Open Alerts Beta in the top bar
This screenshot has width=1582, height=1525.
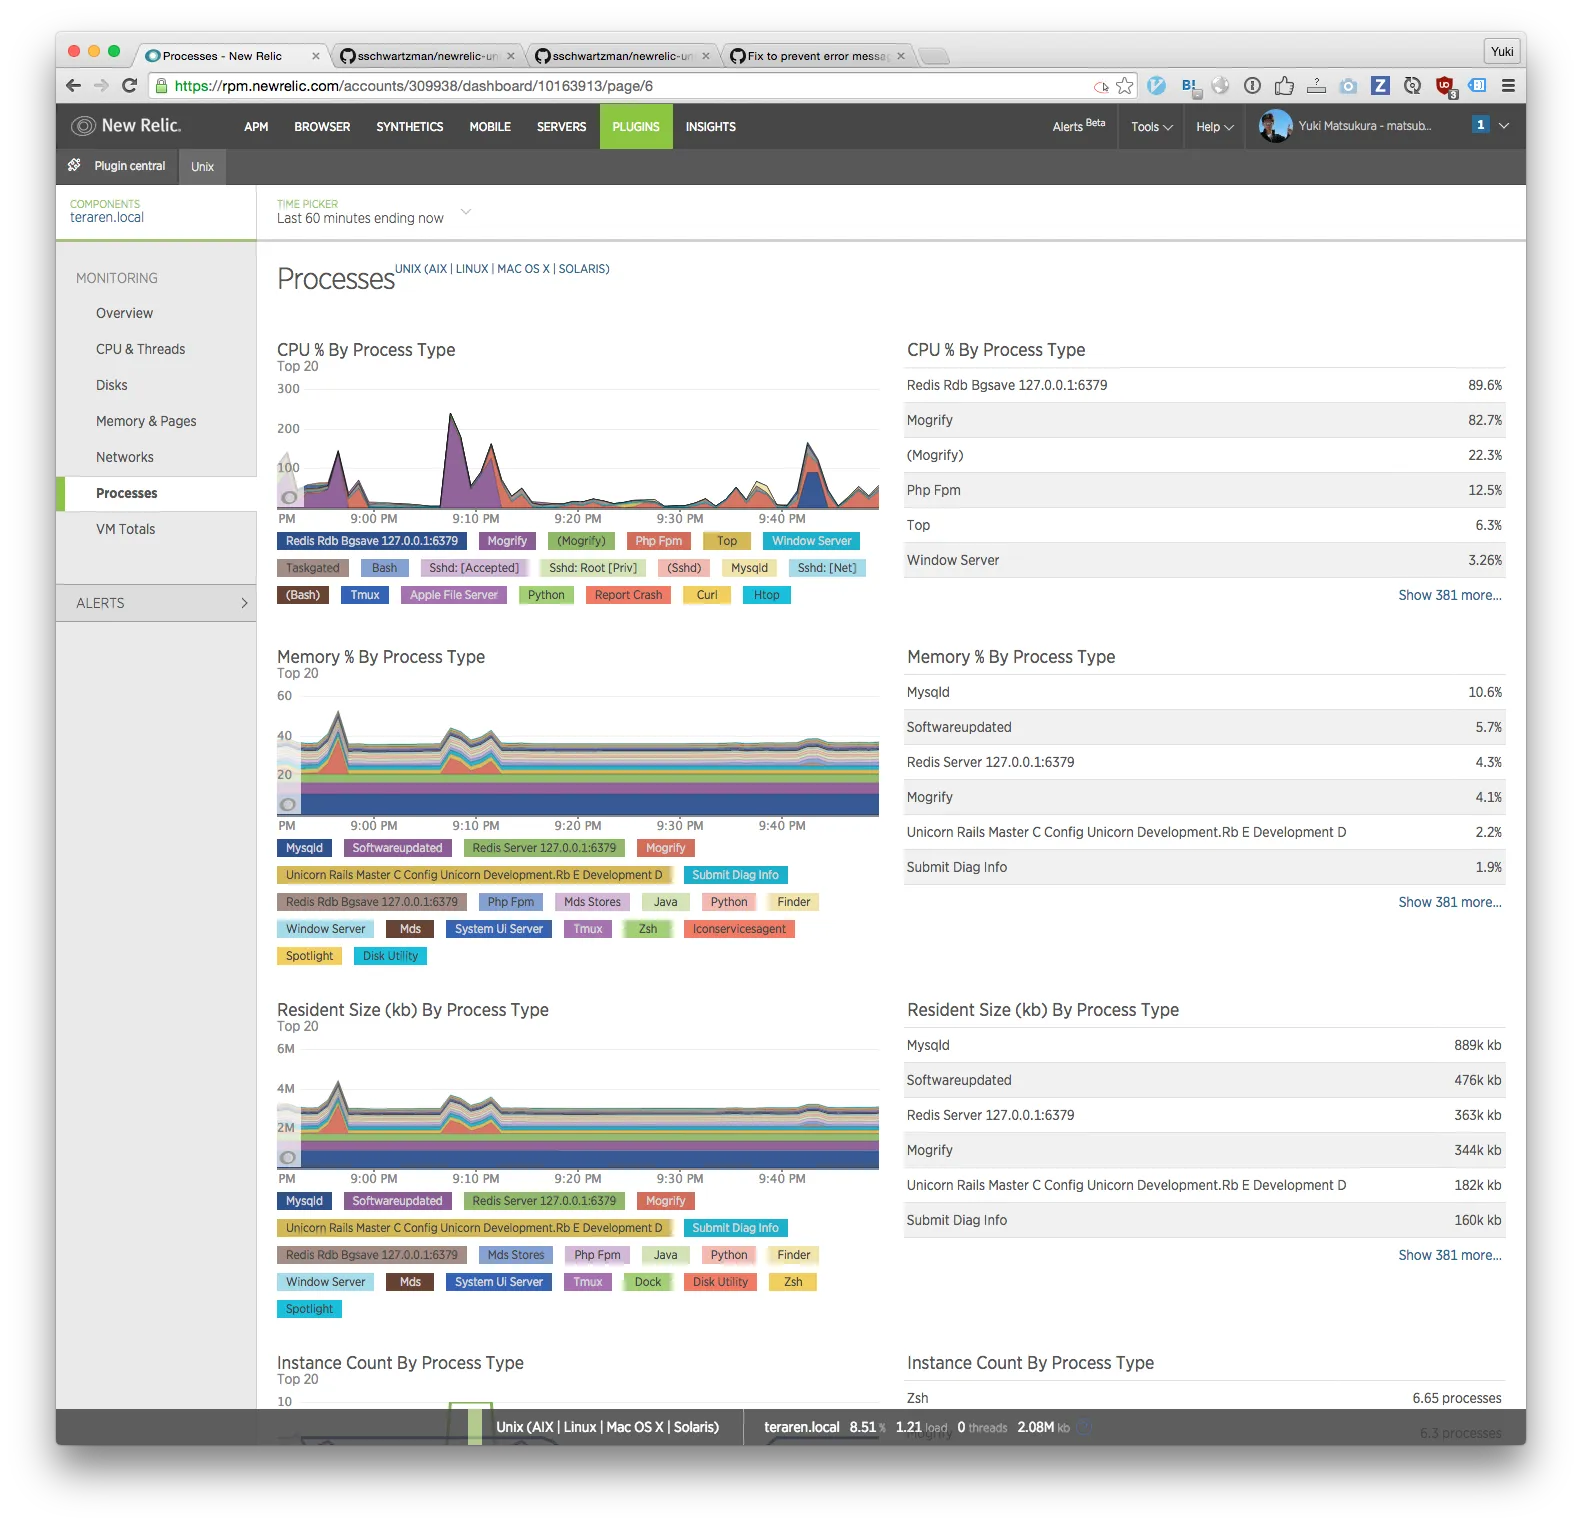click(1078, 126)
